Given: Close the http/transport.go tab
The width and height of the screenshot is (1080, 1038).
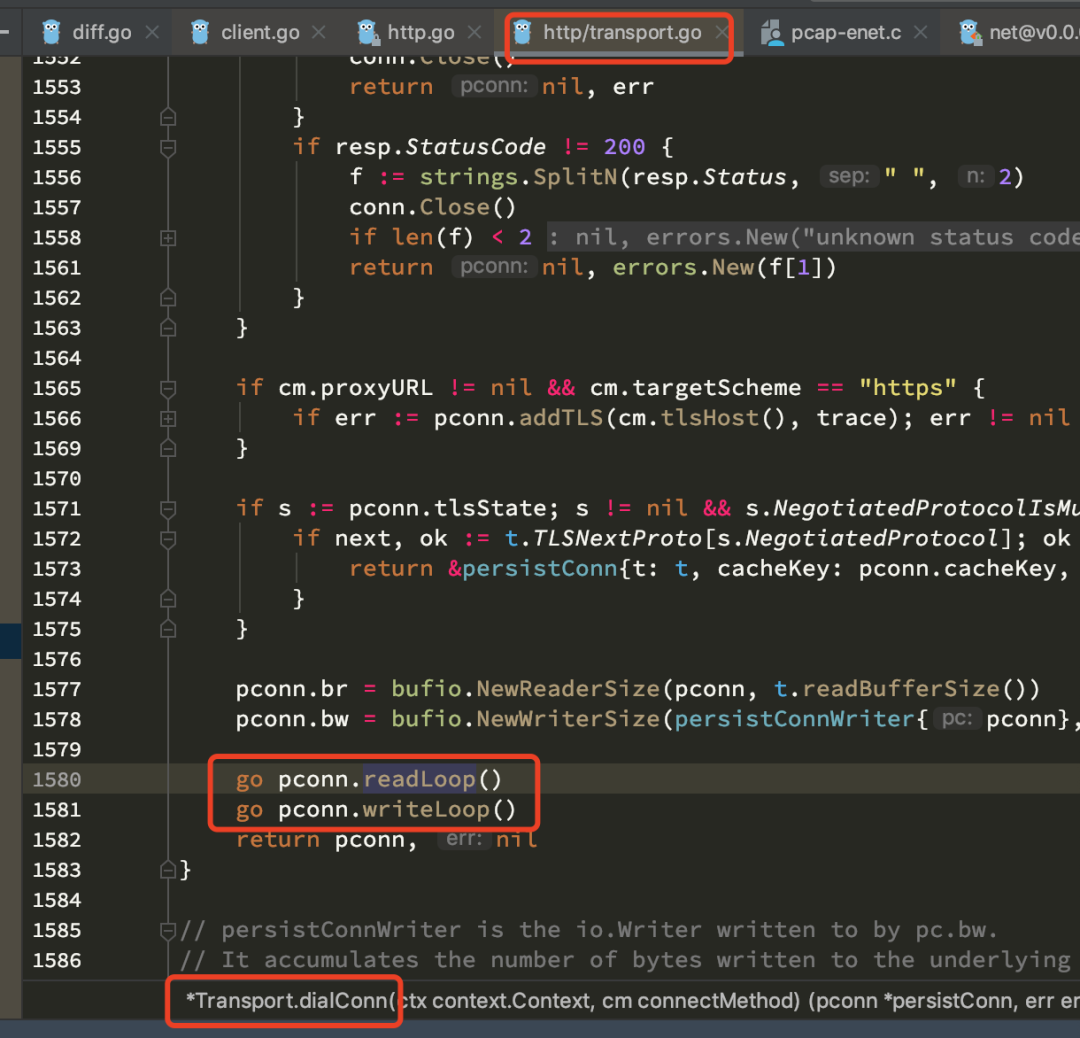Looking at the screenshot, I should (x=720, y=32).
